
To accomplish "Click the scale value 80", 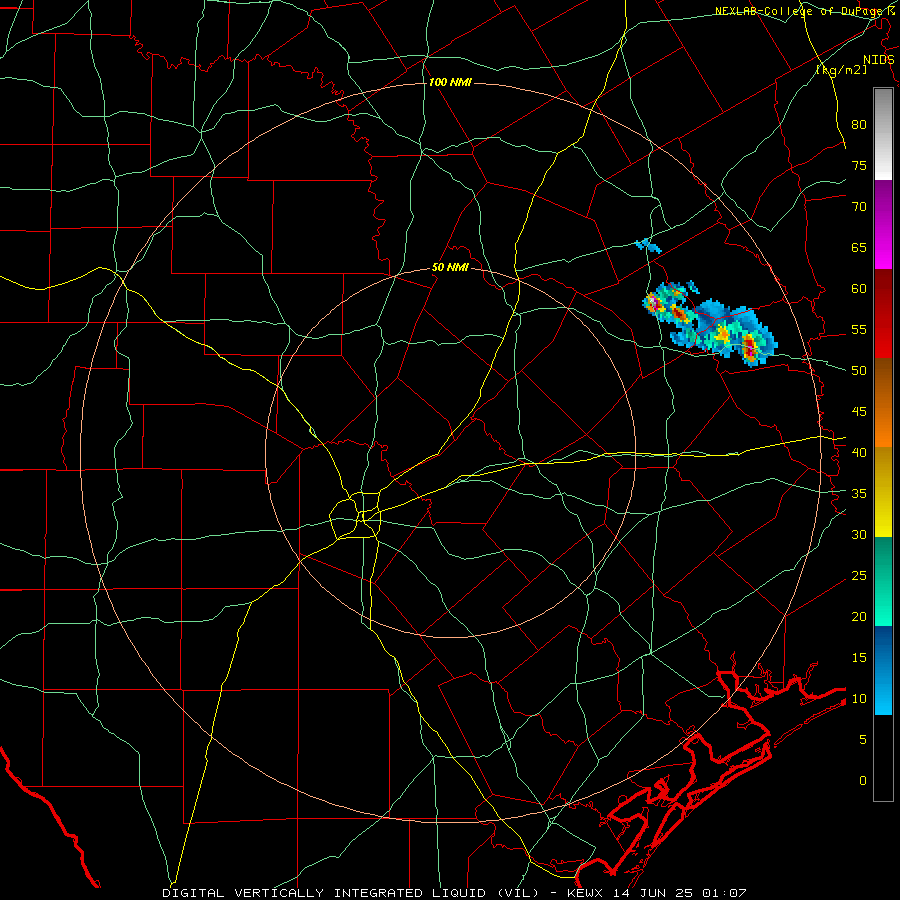I will click(x=859, y=125).
